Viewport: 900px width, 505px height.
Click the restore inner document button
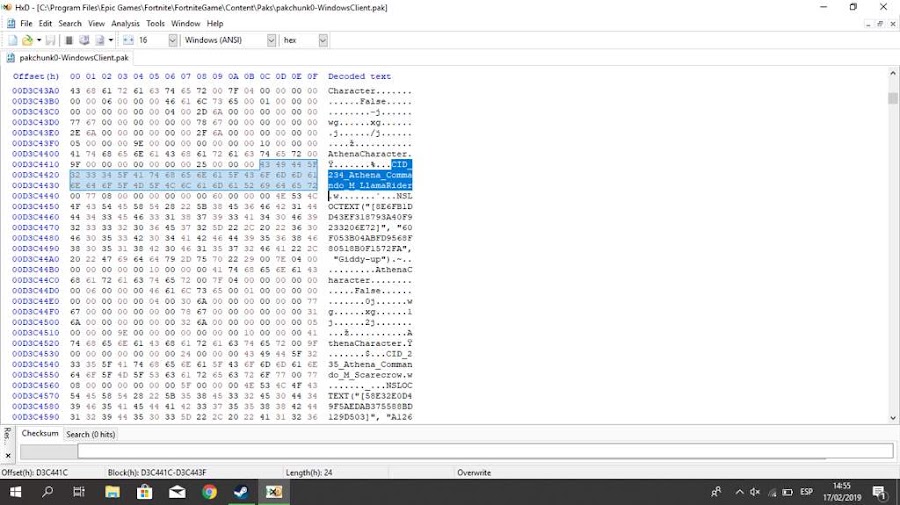[x=880, y=24]
